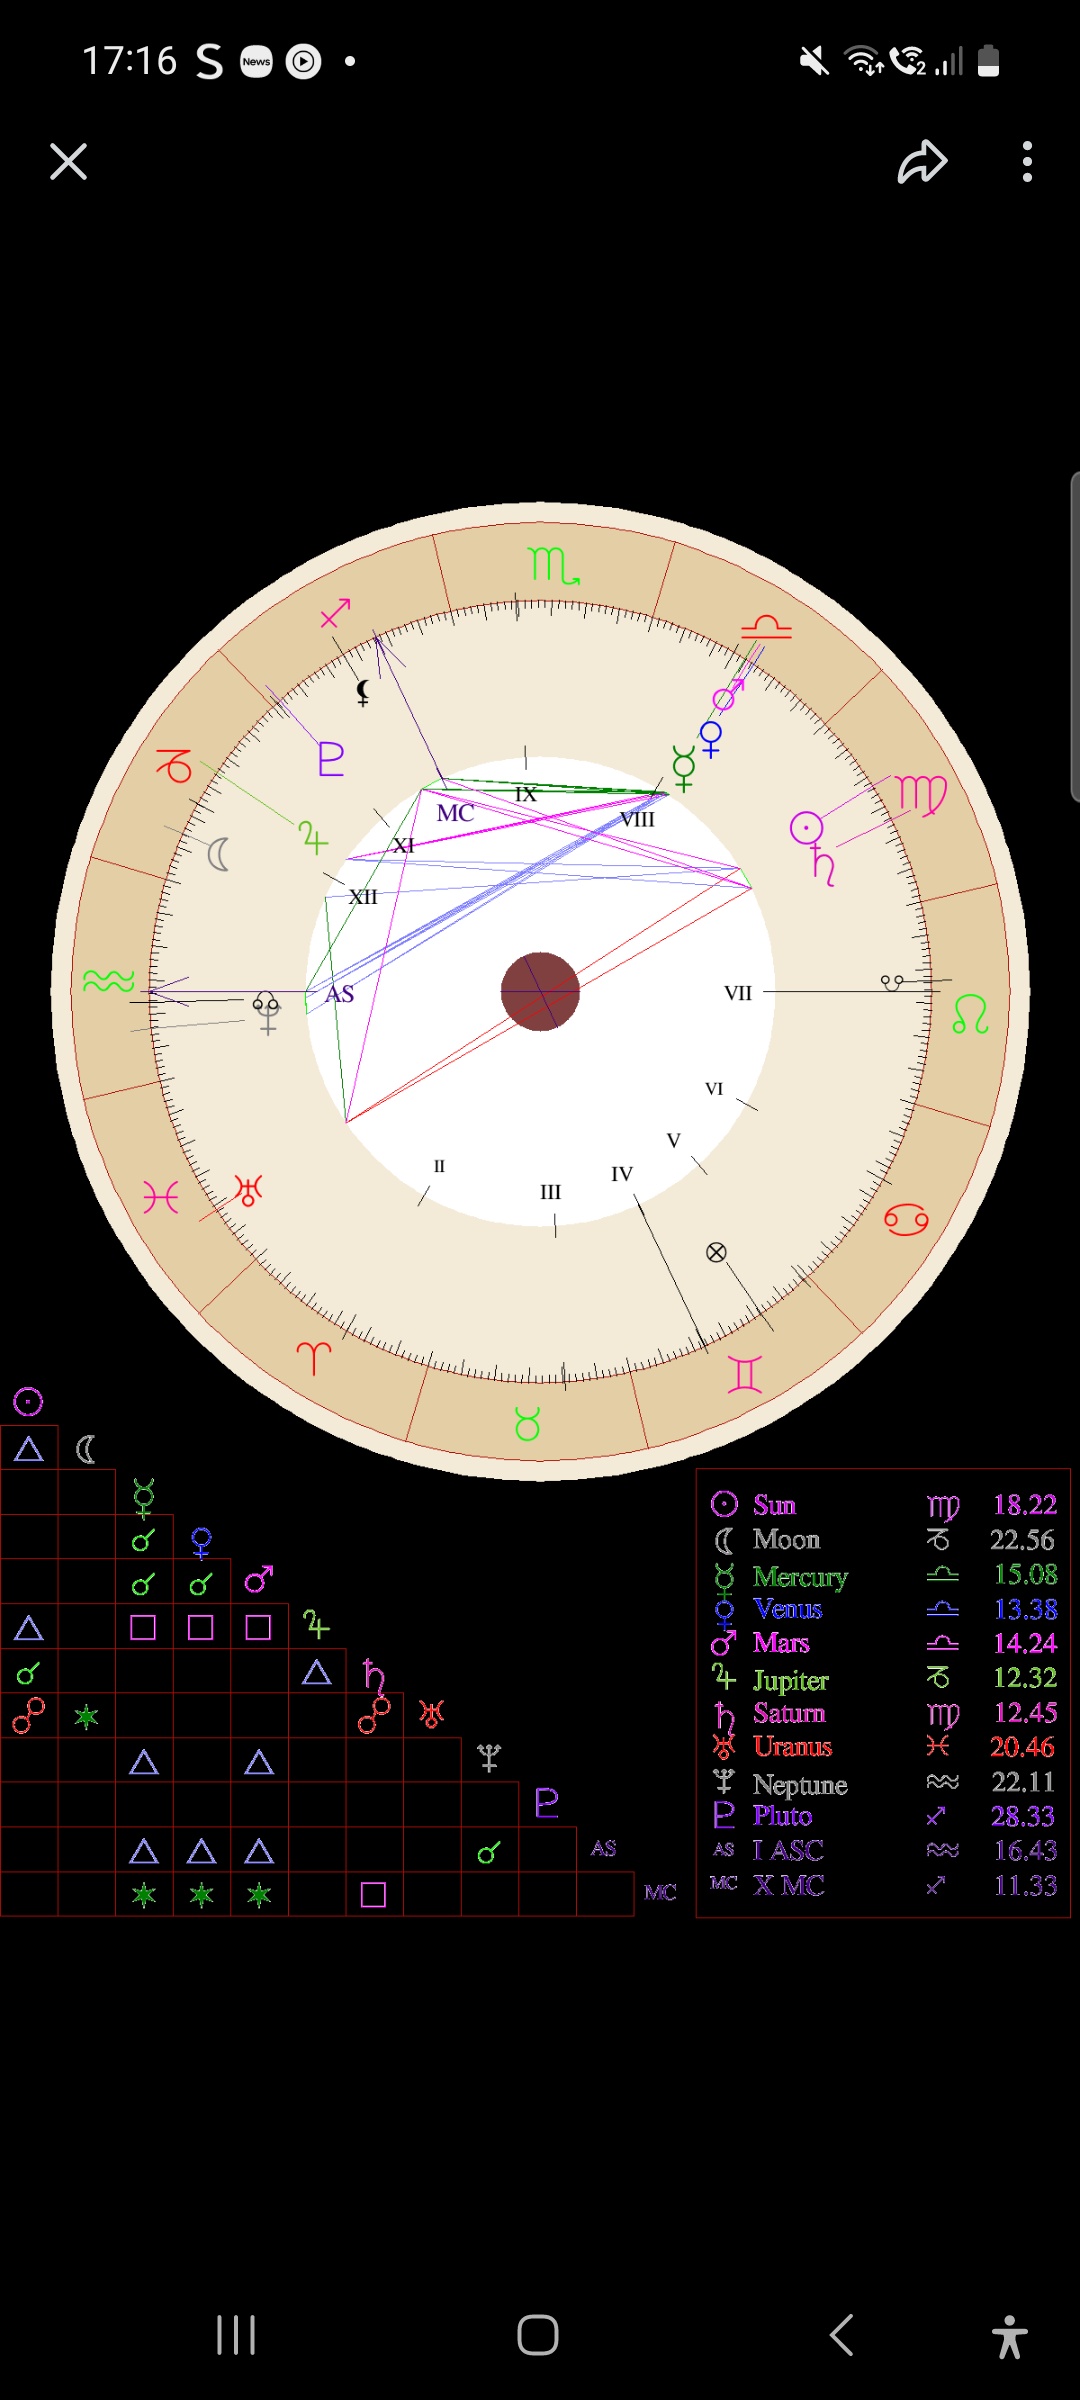The height and width of the screenshot is (2400, 1080).
Task: Tap the Saturn glyph inside the wheel
Action: click(823, 866)
